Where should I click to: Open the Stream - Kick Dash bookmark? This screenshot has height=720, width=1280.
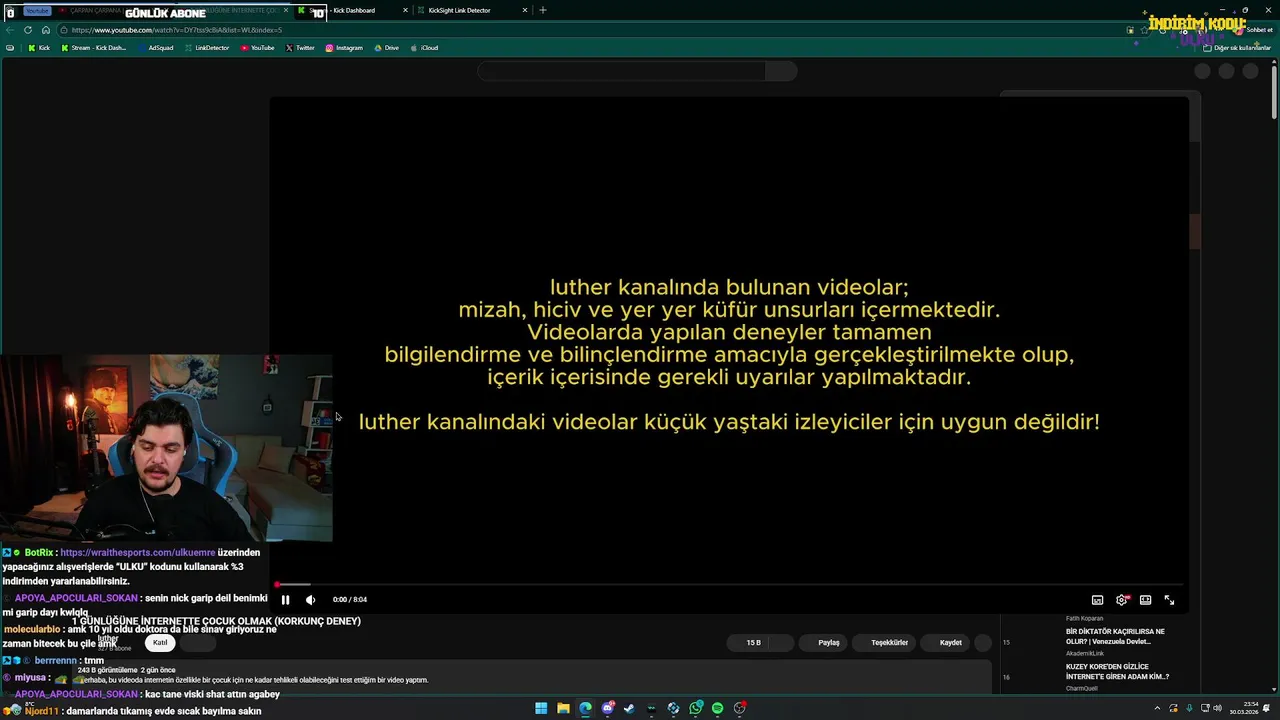[x=93, y=48]
